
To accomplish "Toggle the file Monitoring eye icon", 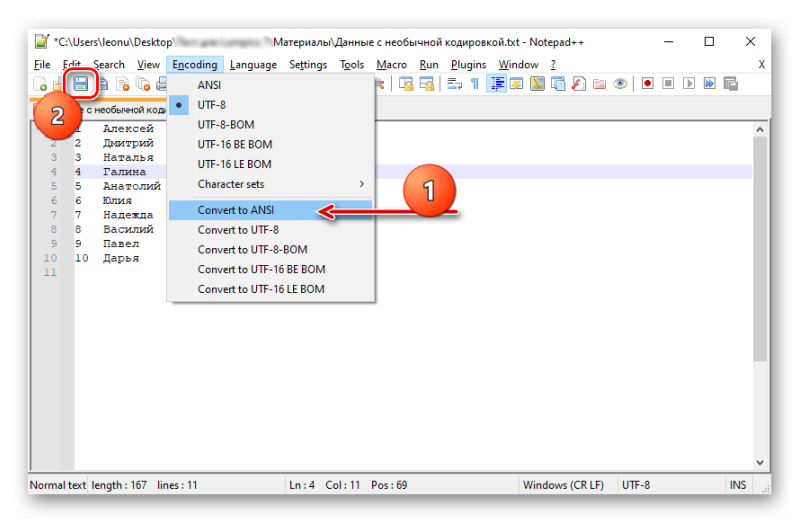I will (x=620, y=84).
